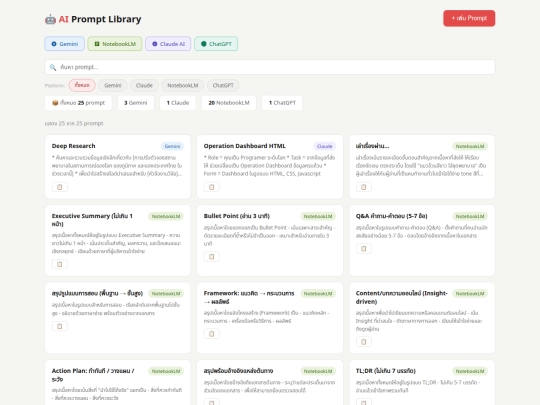The height and width of the screenshot is (405, 540).
Task: Click the robot logo icon beside AI Prompt Library
Action: (50, 19)
